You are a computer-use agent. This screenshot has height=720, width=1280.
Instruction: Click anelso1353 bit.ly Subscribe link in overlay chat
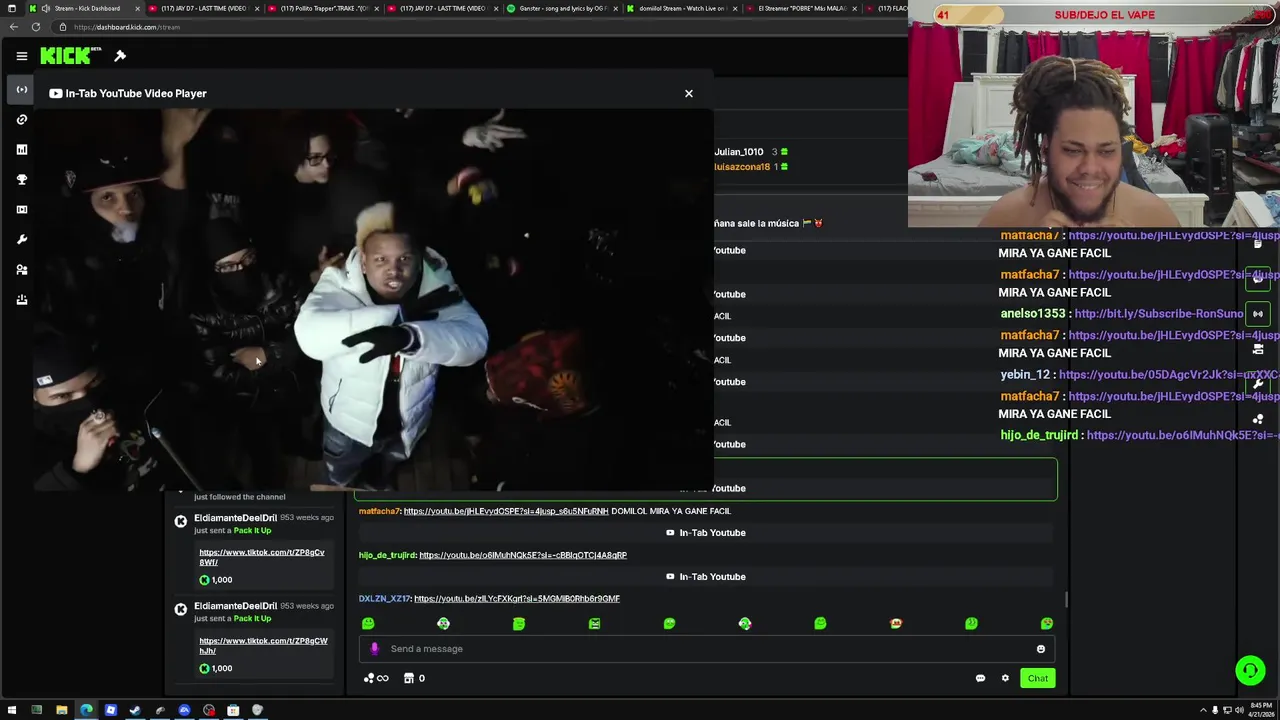1159,314
